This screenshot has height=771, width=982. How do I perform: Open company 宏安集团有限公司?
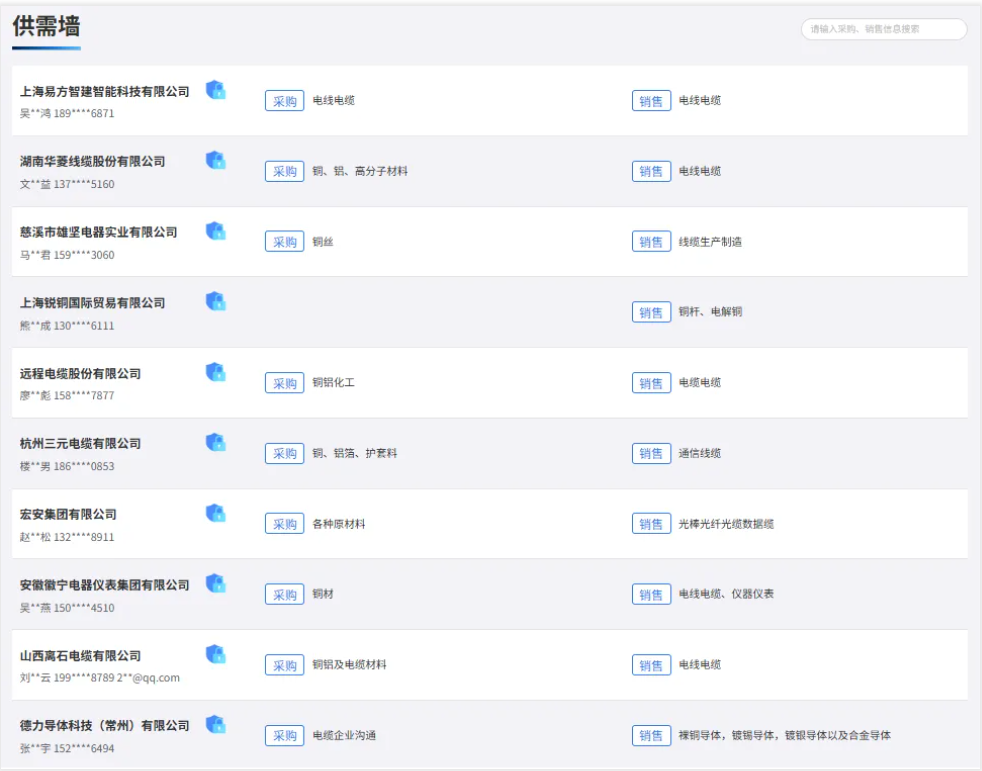68,514
